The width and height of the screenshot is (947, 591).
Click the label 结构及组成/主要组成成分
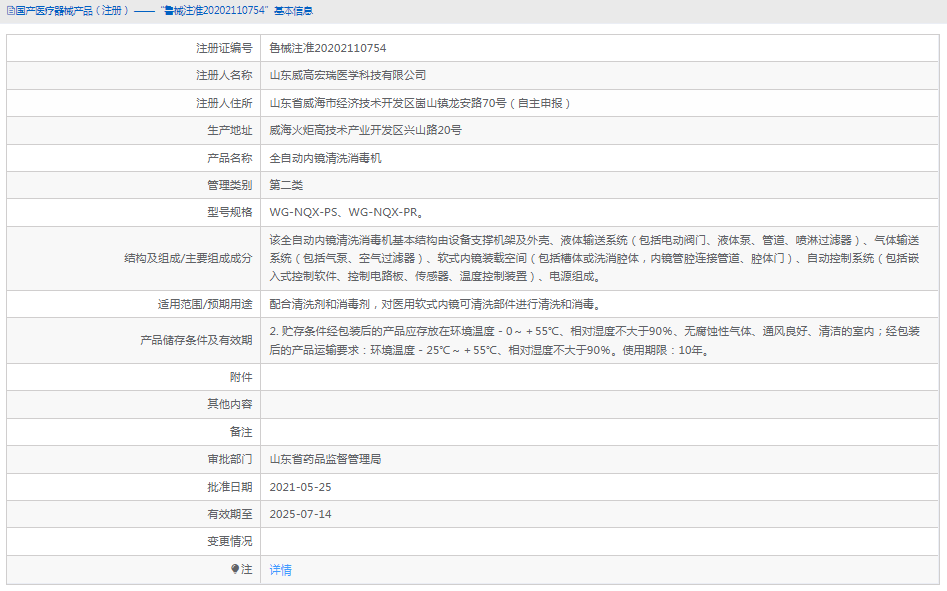tap(188, 258)
